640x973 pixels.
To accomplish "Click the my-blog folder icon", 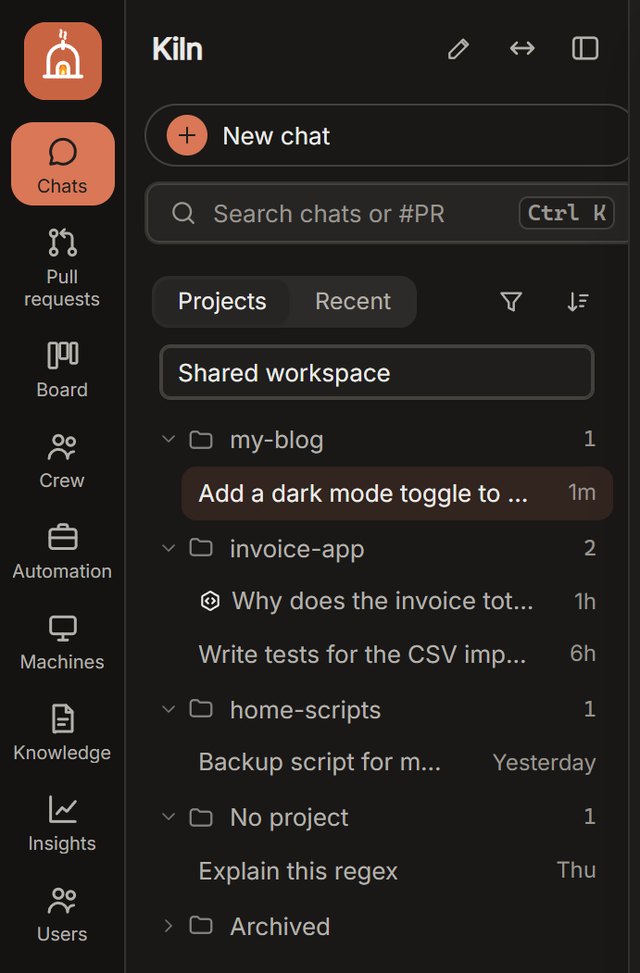I will [x=201, y=440].
